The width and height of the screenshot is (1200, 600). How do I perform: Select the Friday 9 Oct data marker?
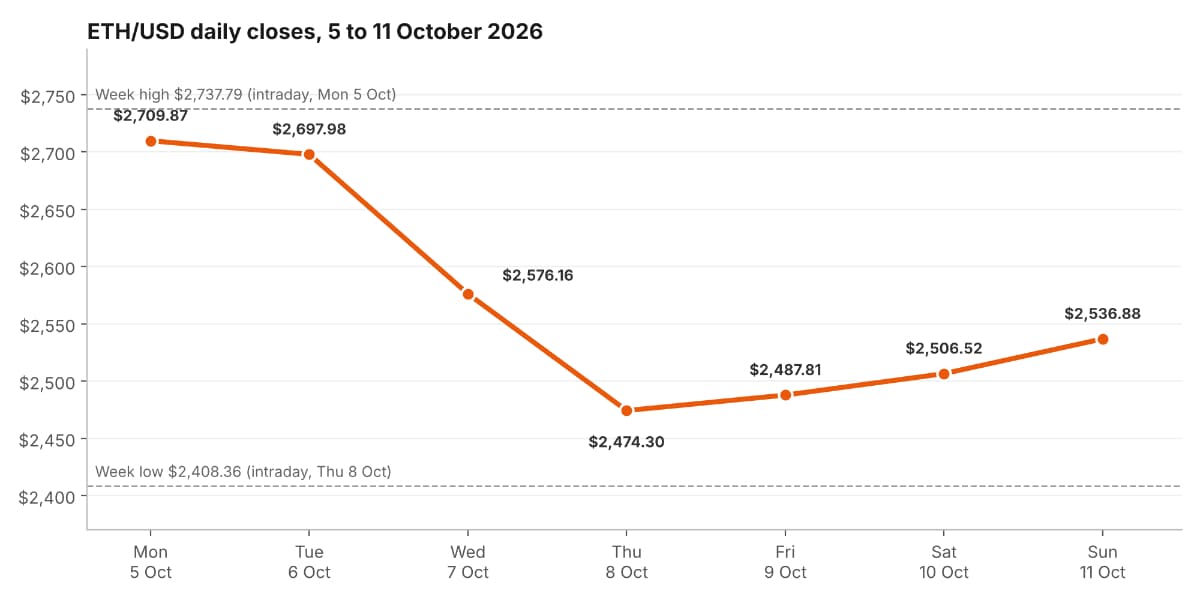tap(785, 395)
